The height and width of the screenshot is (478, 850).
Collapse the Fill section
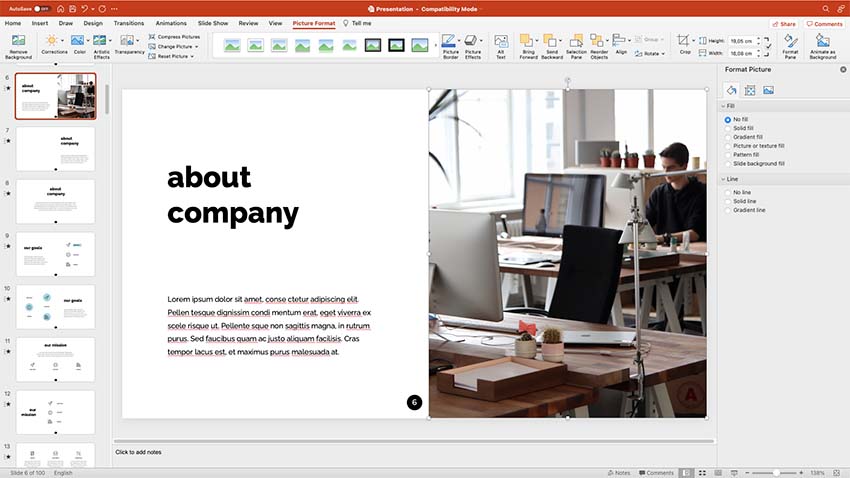tap(723, 105)
